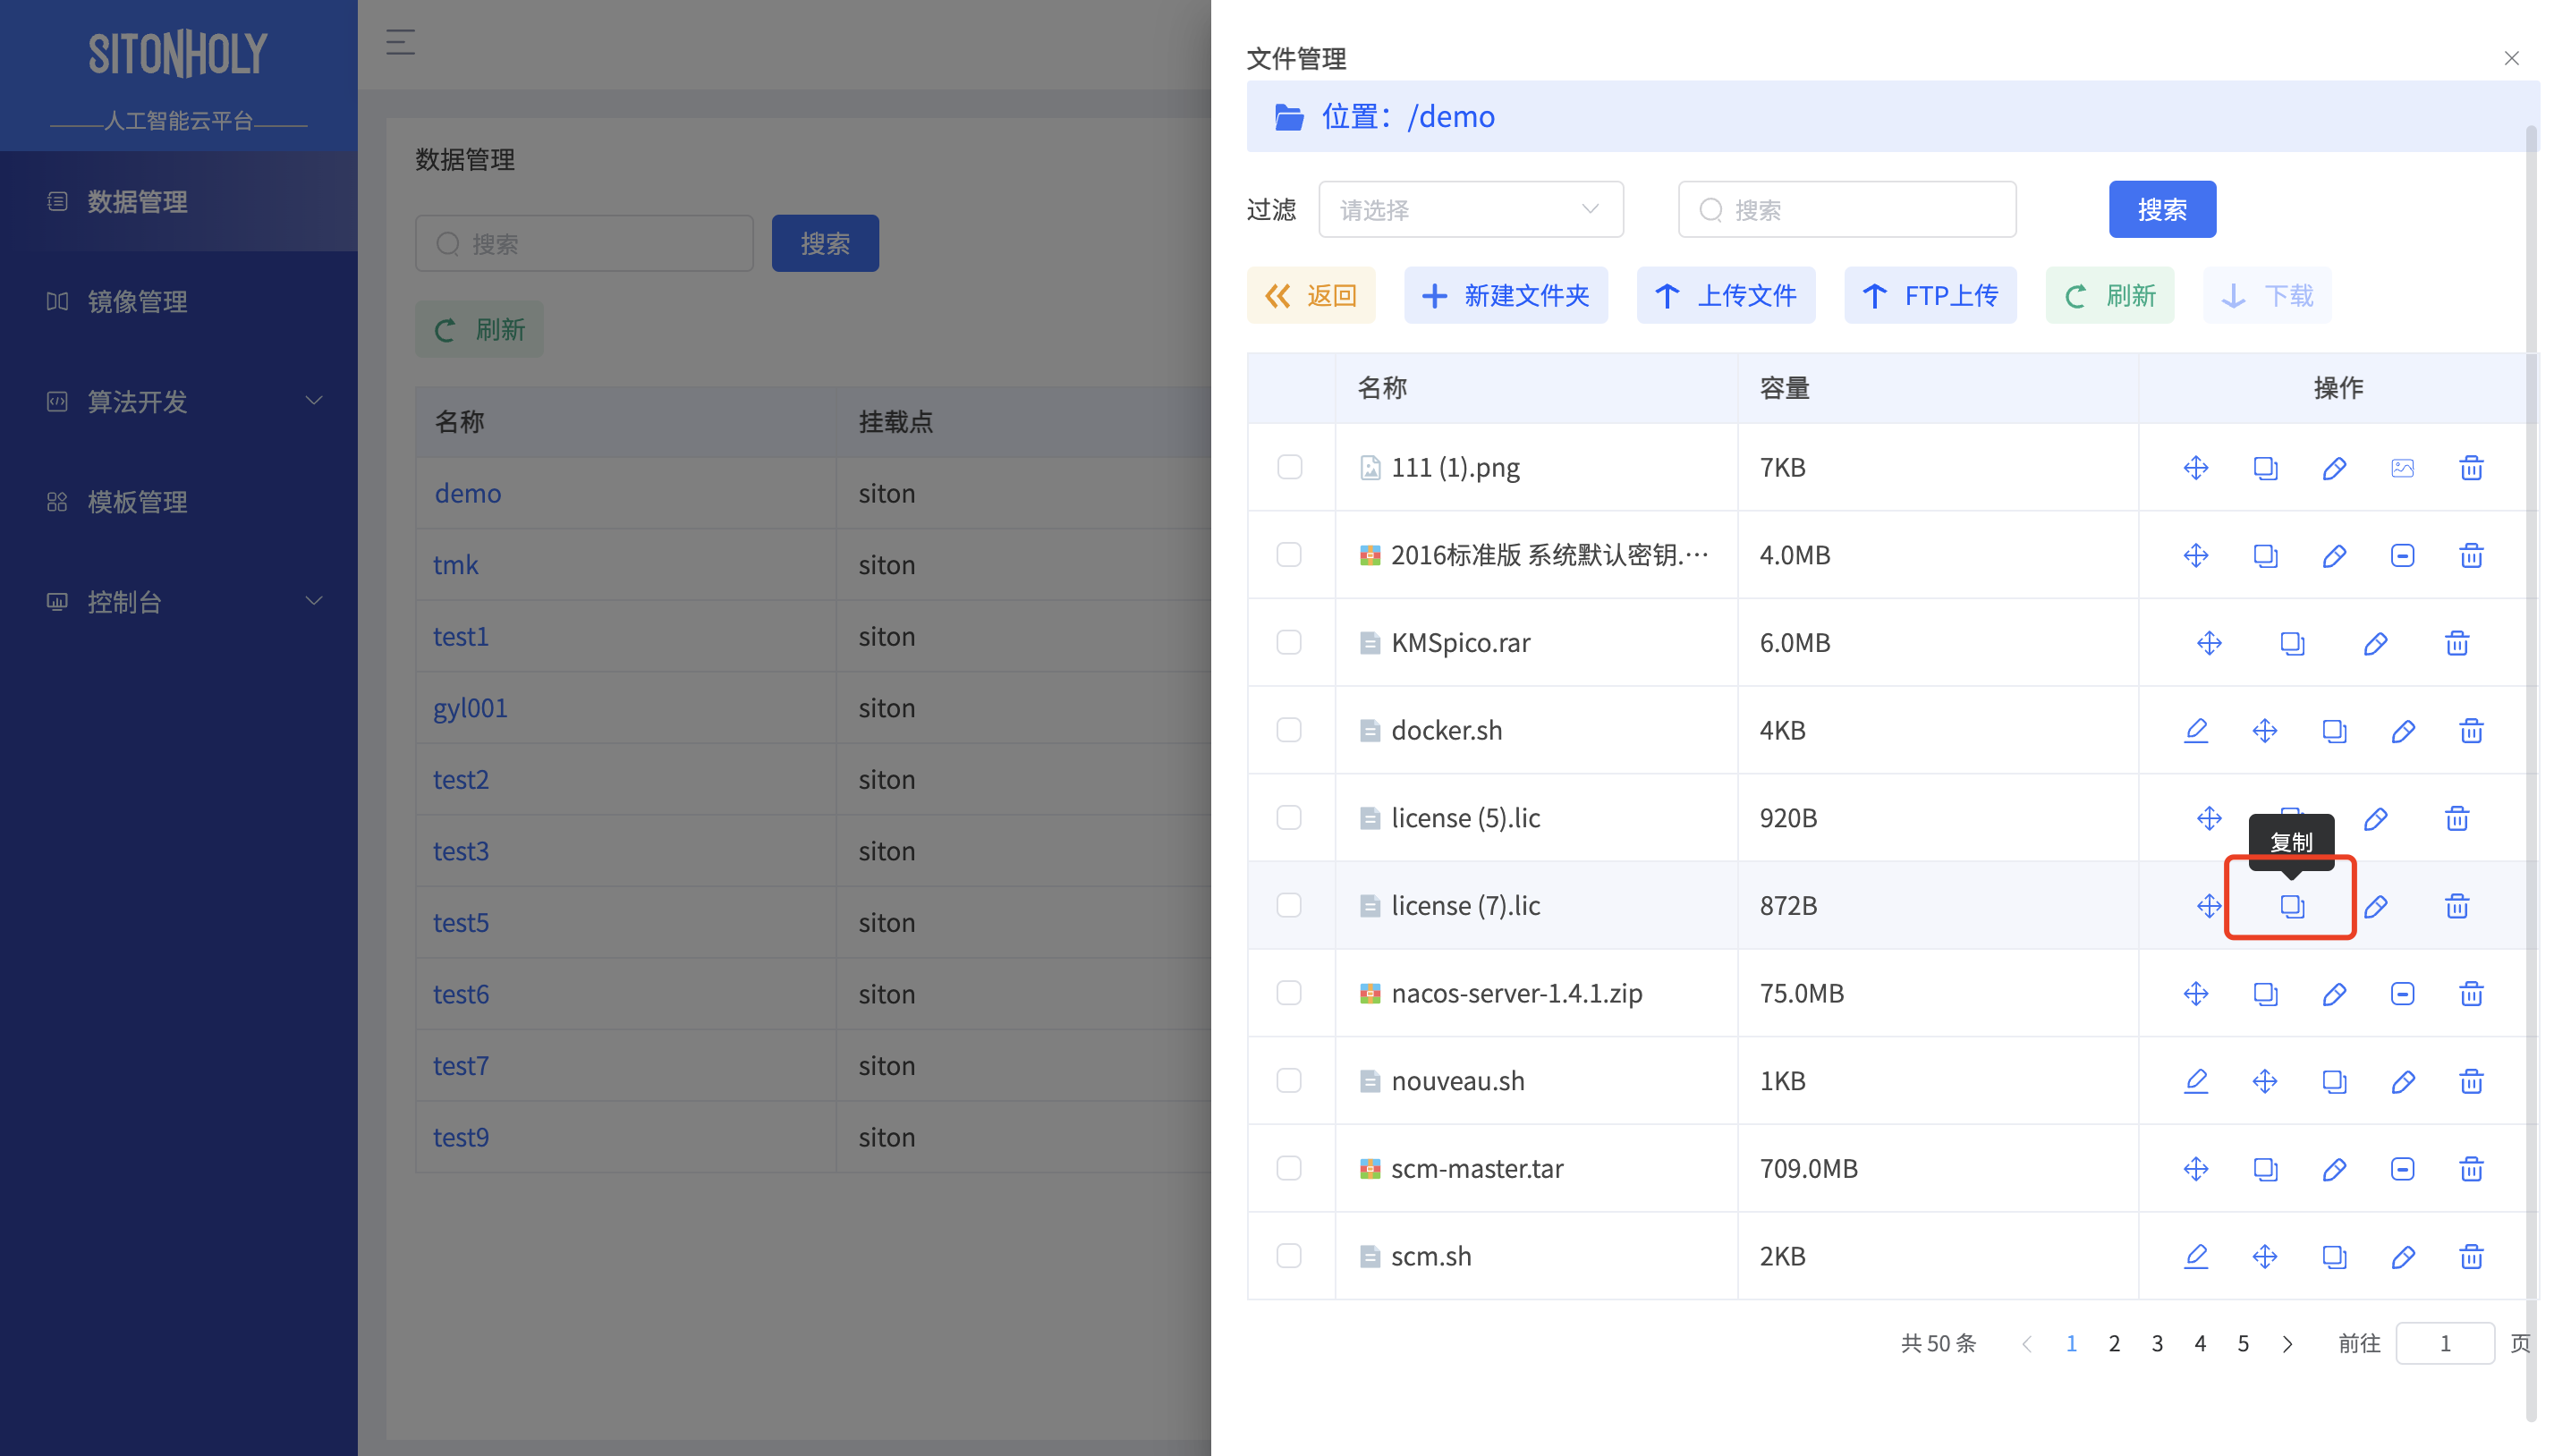Open the tmk link in 数据管理 table
The image size is (2571, 1456).
[x=455, y=565]
